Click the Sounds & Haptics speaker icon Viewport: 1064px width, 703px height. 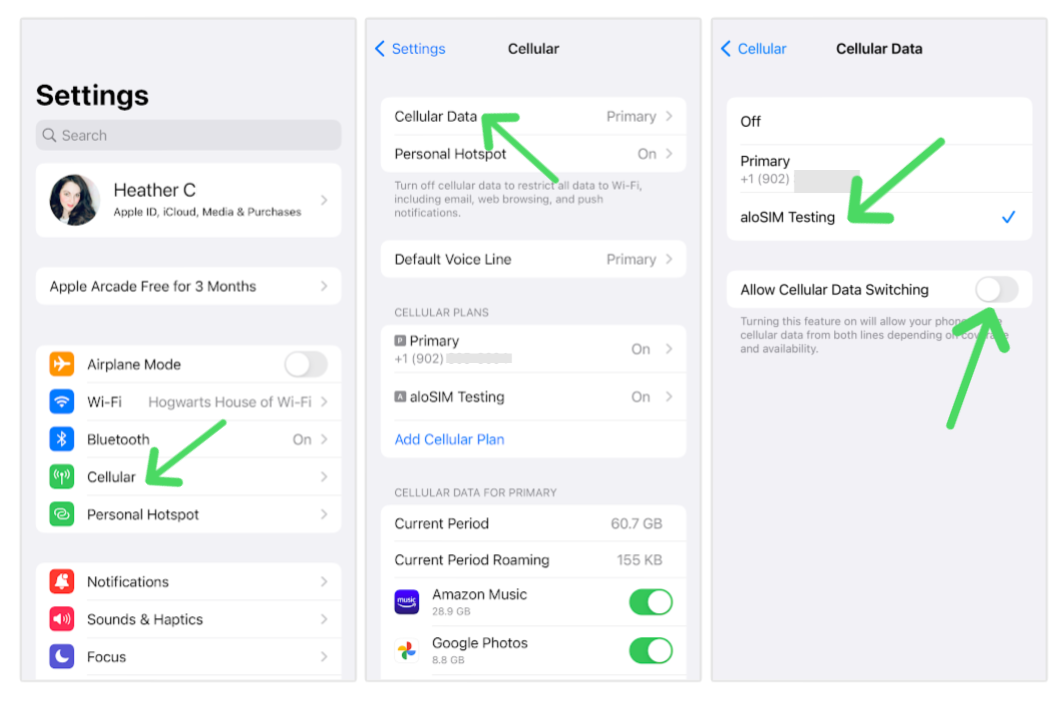point(62,619)
